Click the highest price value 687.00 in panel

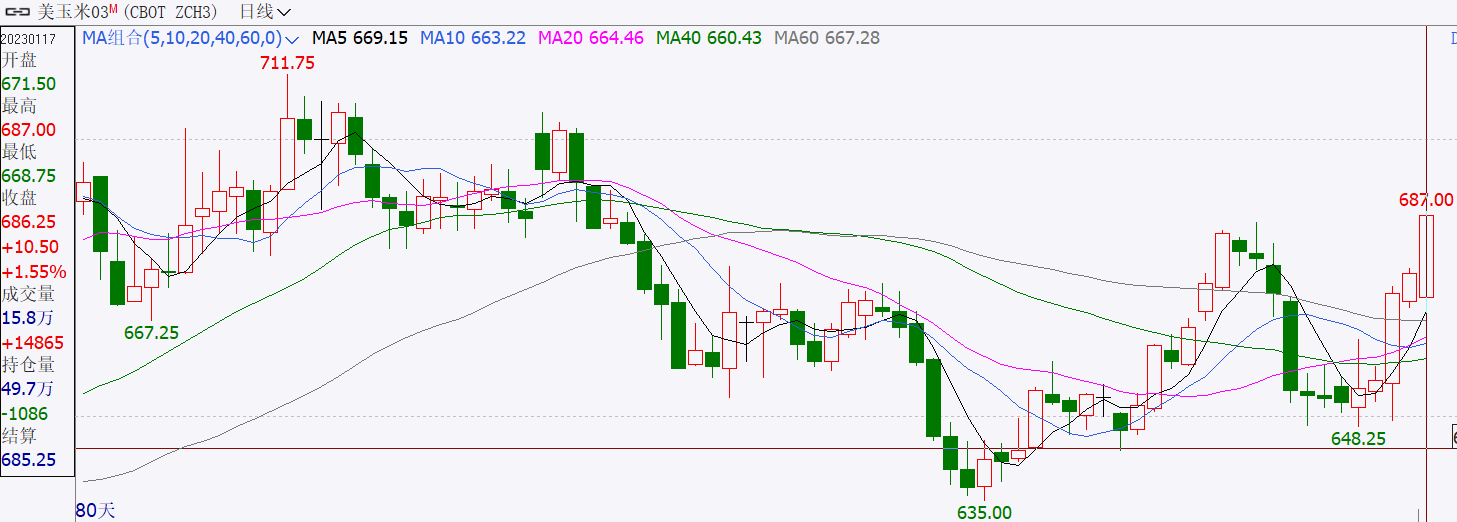29,130
